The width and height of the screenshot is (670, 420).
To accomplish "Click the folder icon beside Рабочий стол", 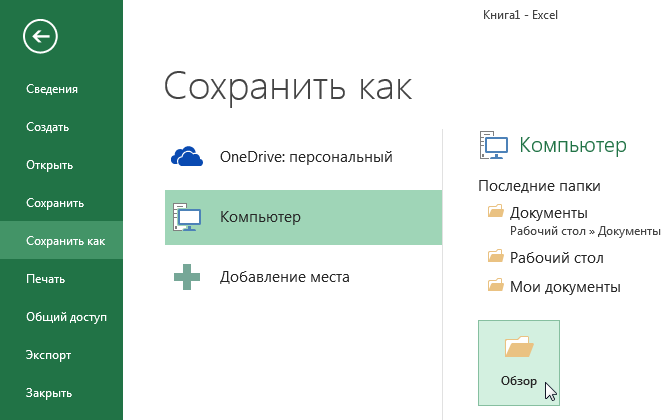I will coord(496,256).
